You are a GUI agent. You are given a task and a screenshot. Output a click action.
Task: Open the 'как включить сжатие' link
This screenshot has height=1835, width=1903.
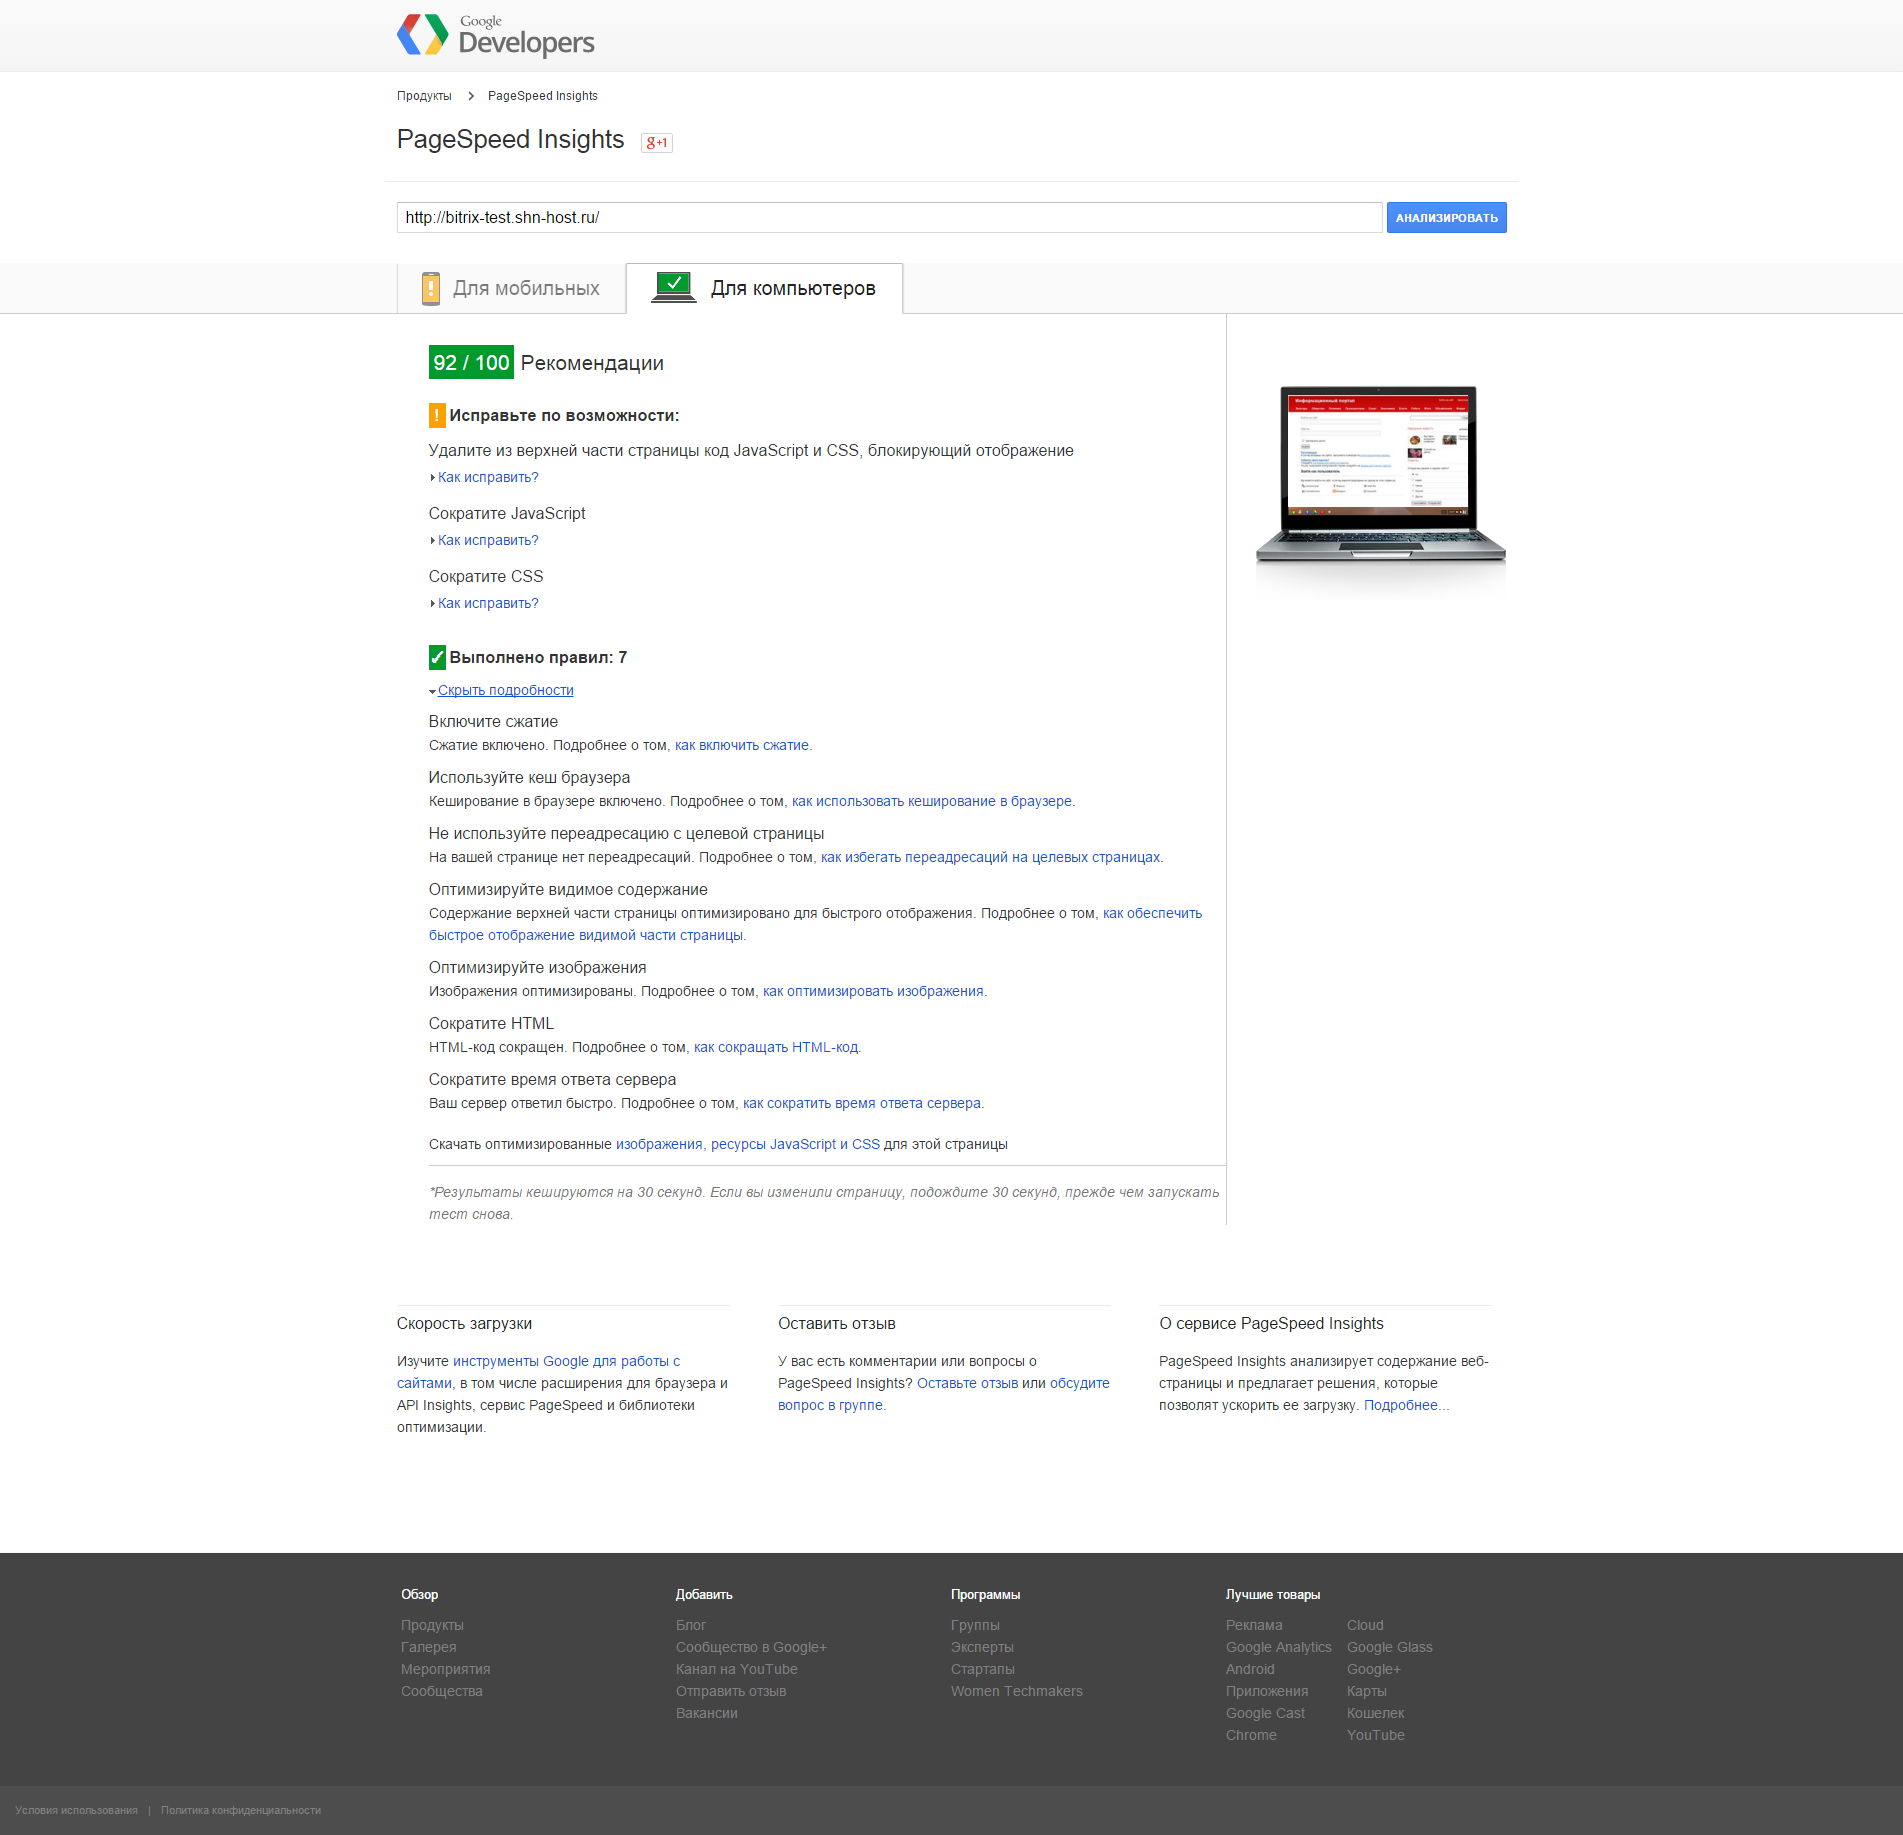point(741,746)
